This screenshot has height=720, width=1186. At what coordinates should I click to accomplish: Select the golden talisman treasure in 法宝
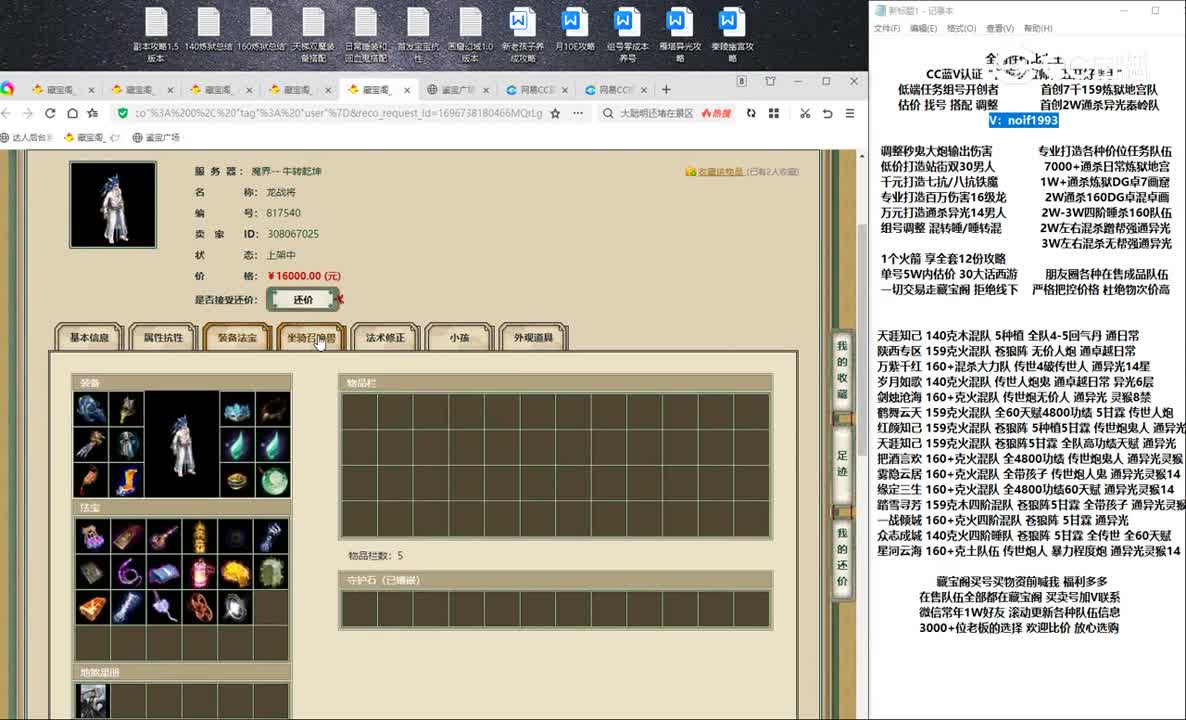(x=200, y=537)
